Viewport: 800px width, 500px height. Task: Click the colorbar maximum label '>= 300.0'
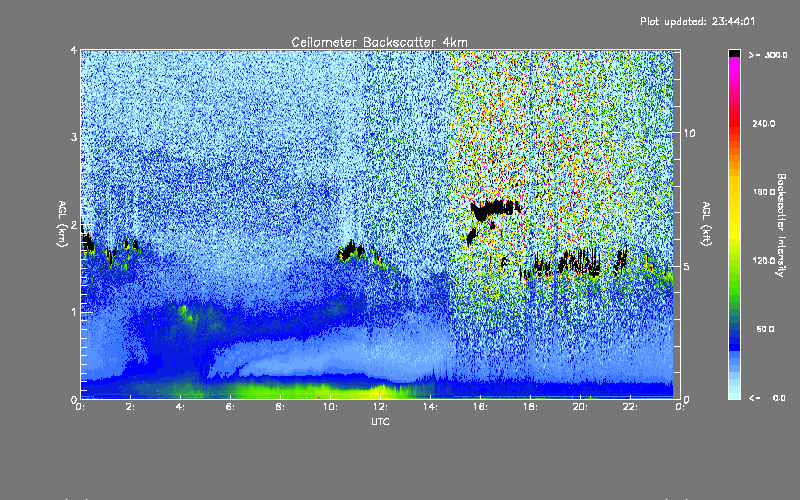click(x=768, y=55)
